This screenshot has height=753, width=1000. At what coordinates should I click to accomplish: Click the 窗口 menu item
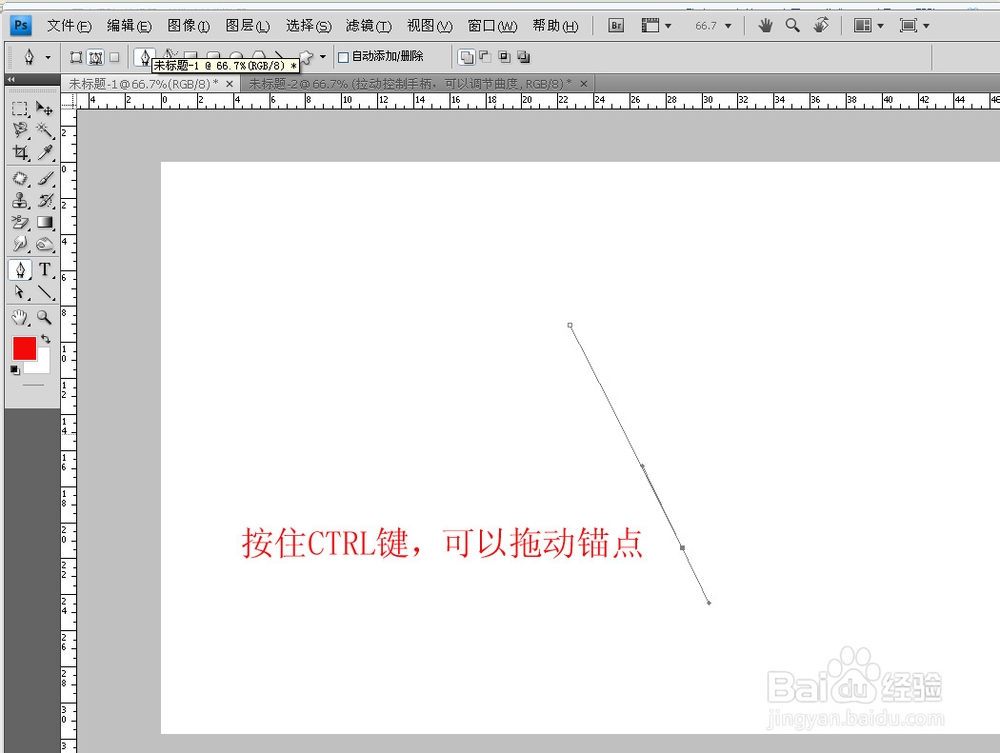point(492,26)
